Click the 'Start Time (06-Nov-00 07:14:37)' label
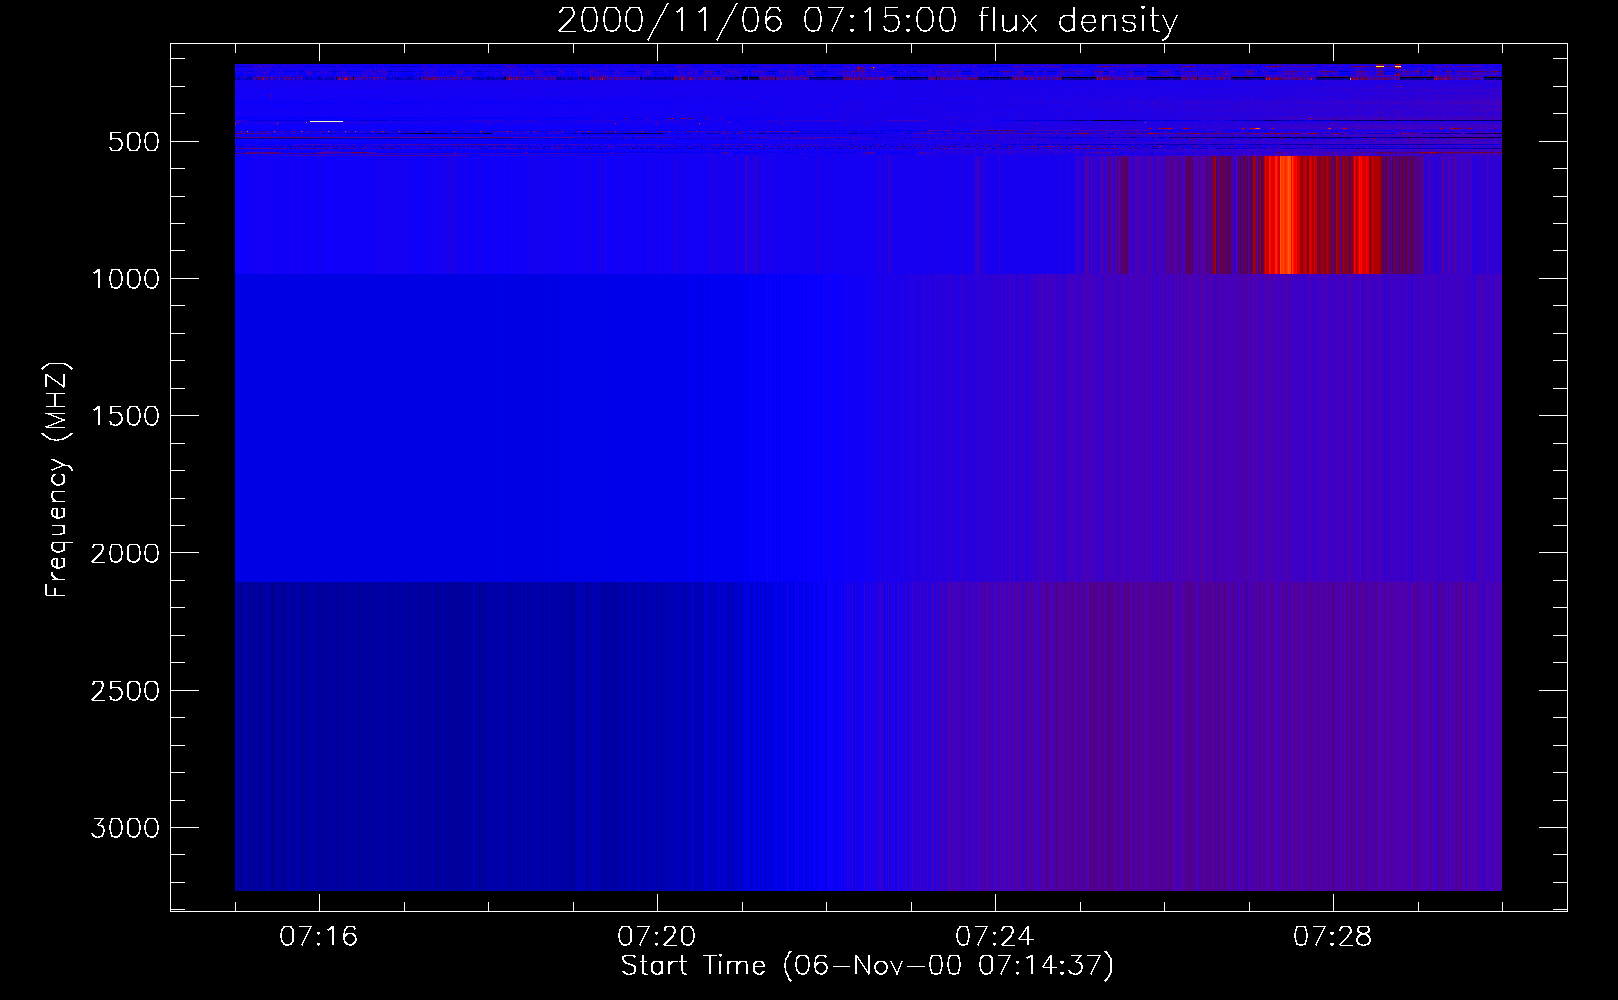Viewport: 1618px width, 1000px height. [867, 966]
